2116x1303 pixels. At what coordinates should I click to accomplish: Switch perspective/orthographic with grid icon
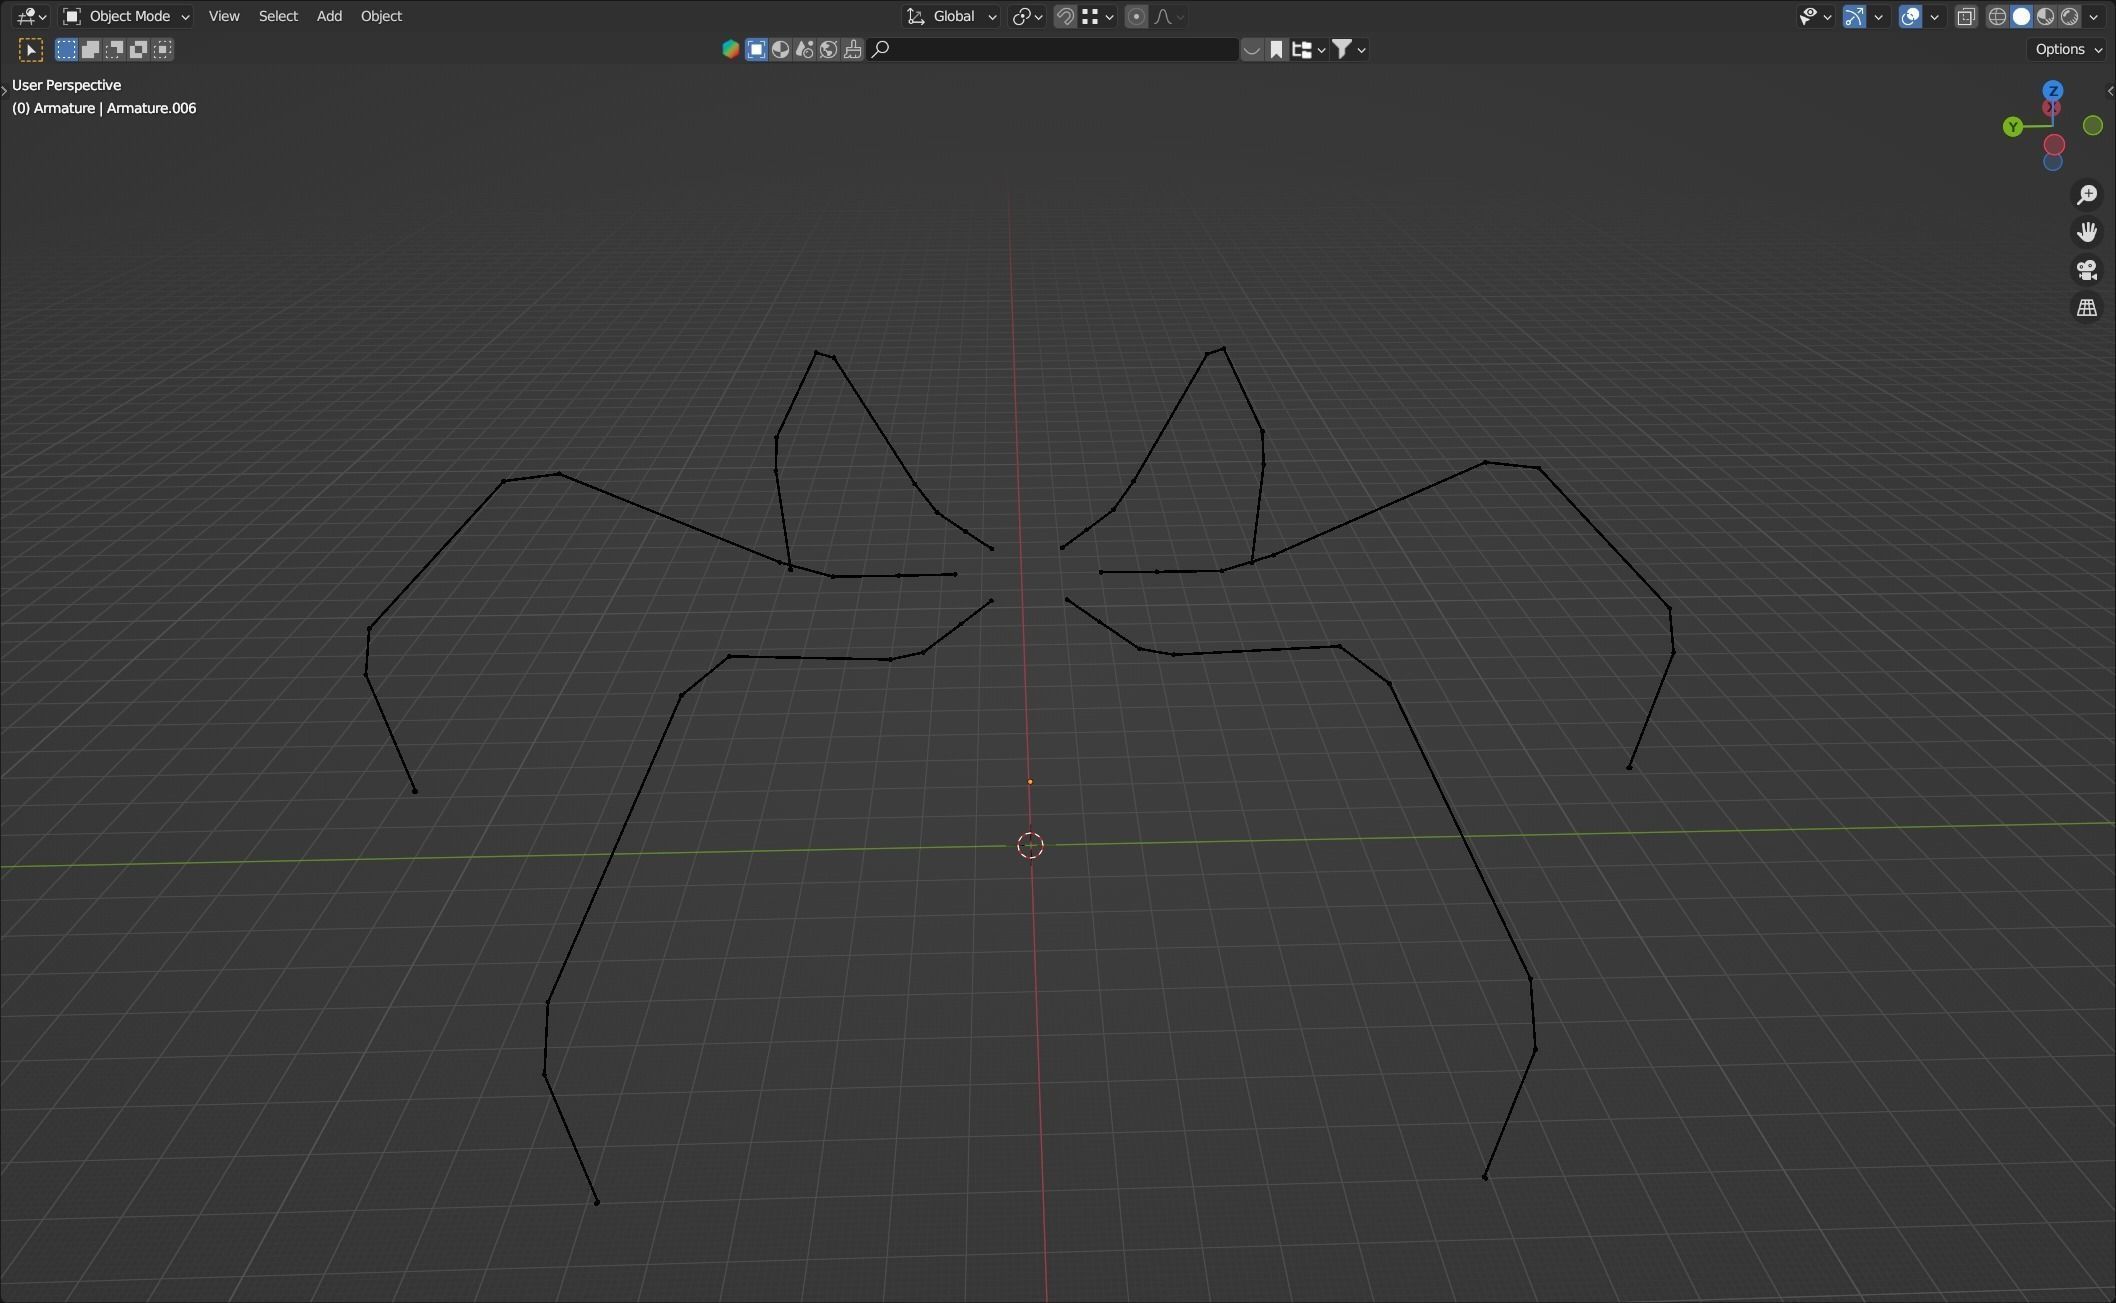pyautogui.click(x=2087, y=308)
